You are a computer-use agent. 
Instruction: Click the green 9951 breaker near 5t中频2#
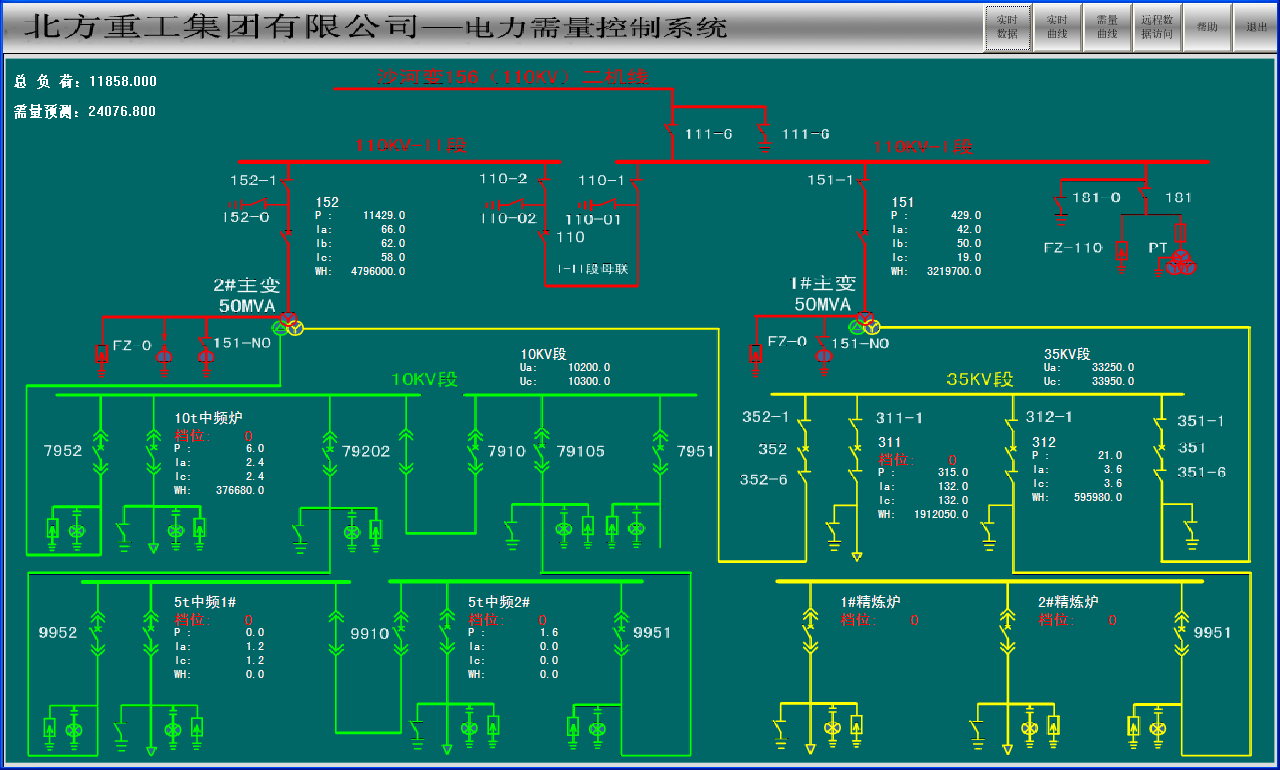point(620,633)
